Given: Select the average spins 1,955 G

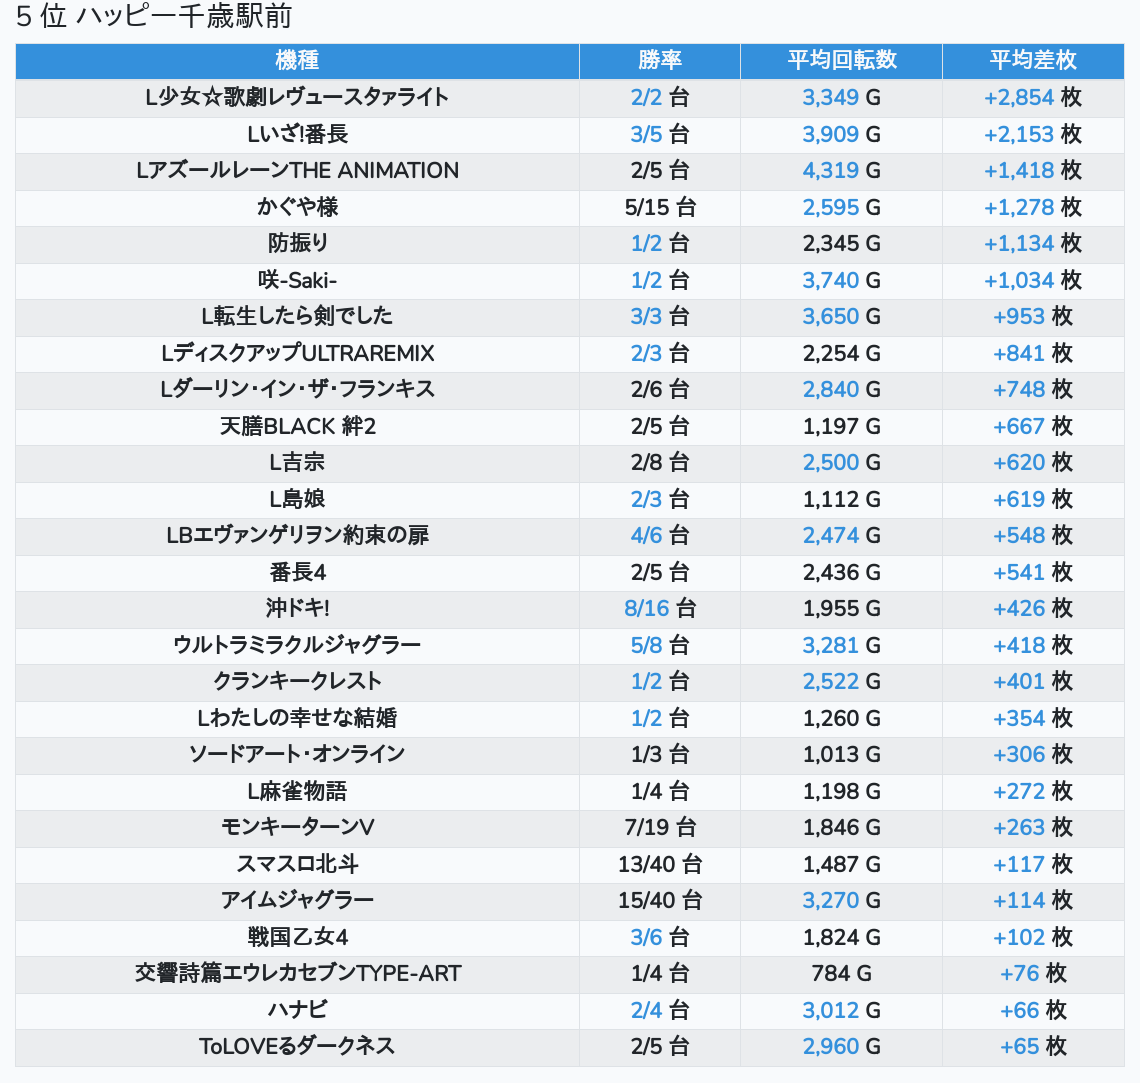Looking at the screenshot, I should point(841,609).
